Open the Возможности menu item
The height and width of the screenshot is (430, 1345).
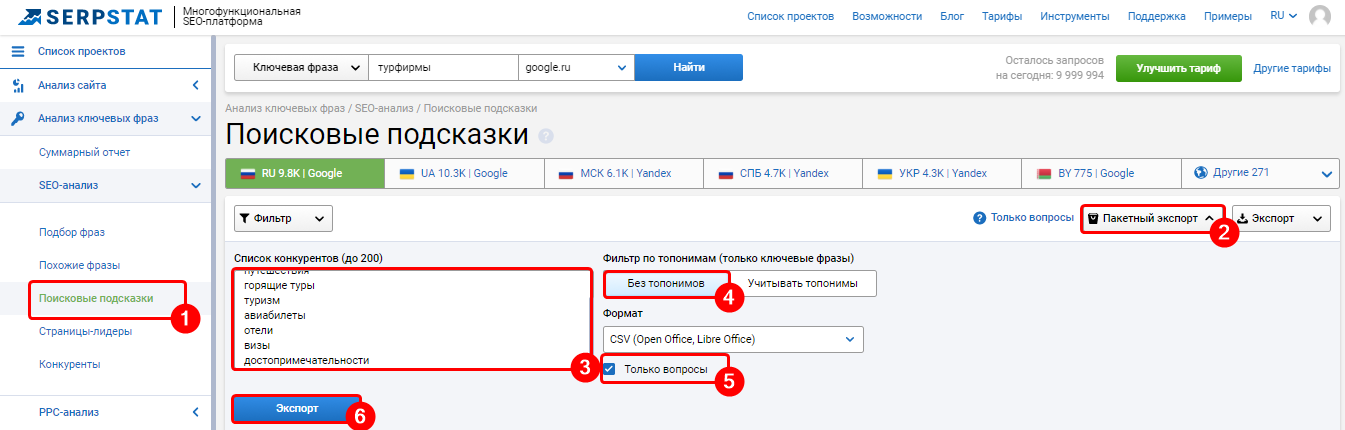pos(887,16)
